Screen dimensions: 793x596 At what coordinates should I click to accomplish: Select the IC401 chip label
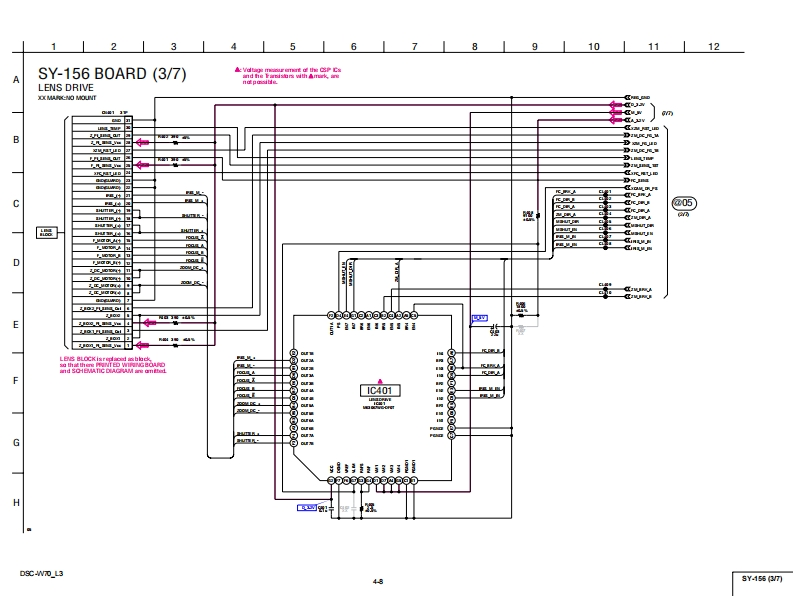(x=379, y=389)
